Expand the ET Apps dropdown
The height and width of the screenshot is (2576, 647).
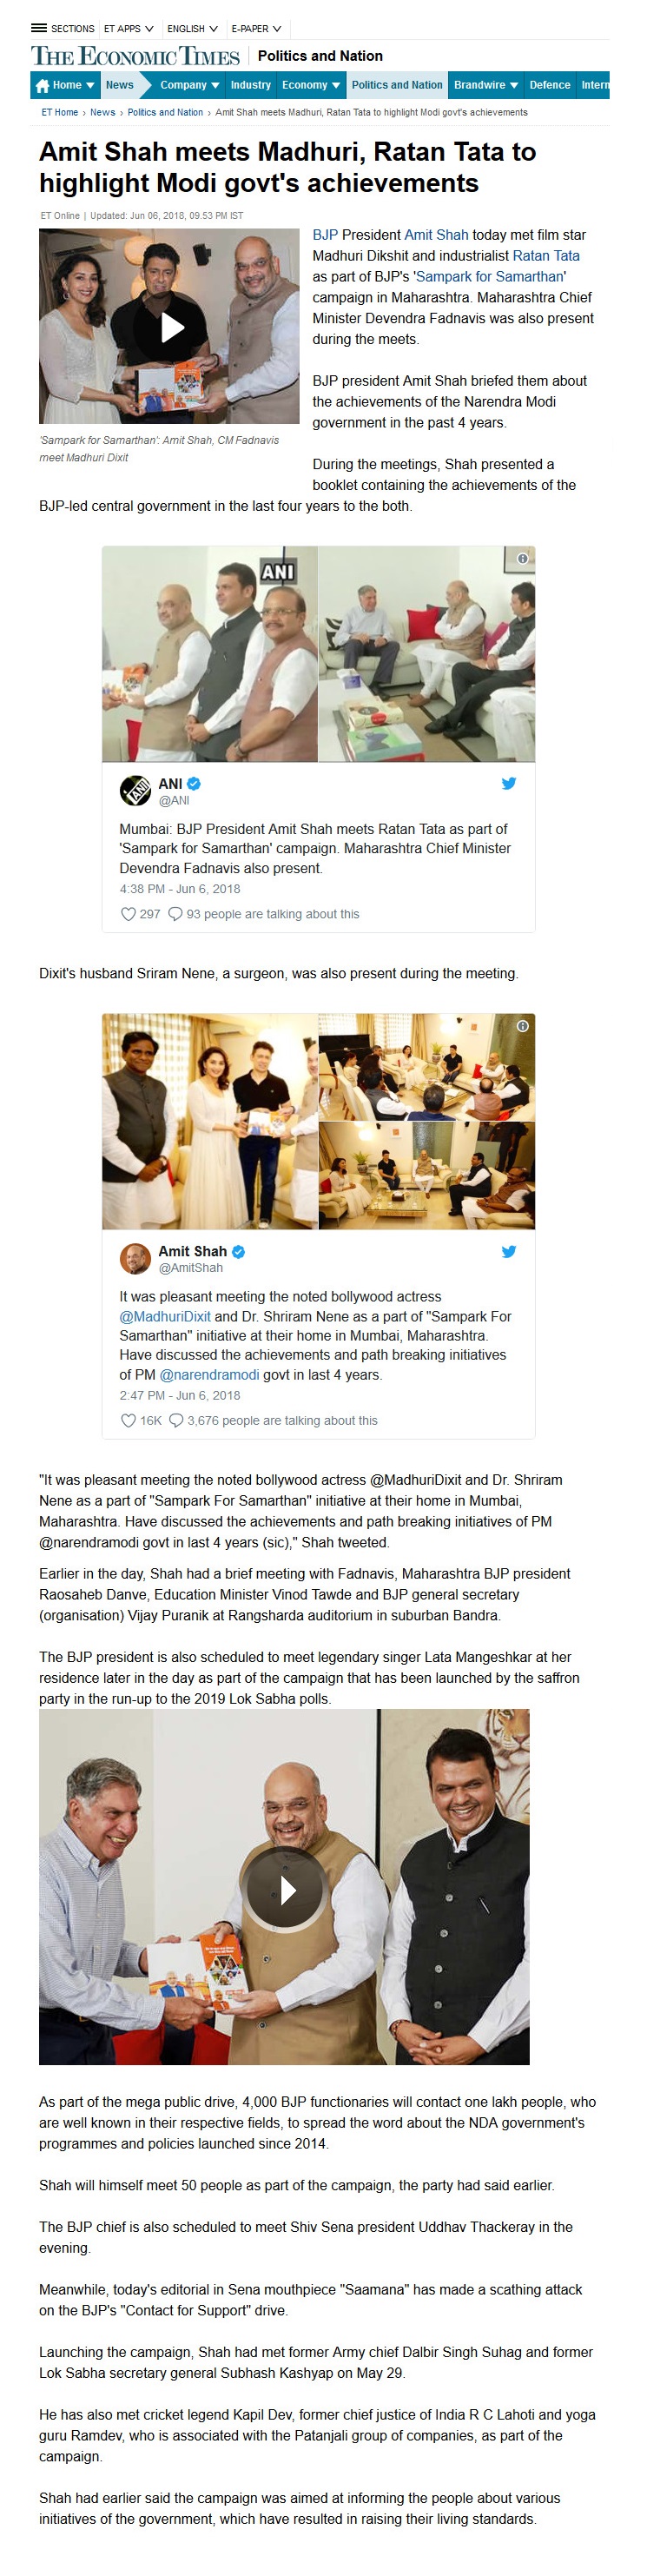(x=129, y=28)
